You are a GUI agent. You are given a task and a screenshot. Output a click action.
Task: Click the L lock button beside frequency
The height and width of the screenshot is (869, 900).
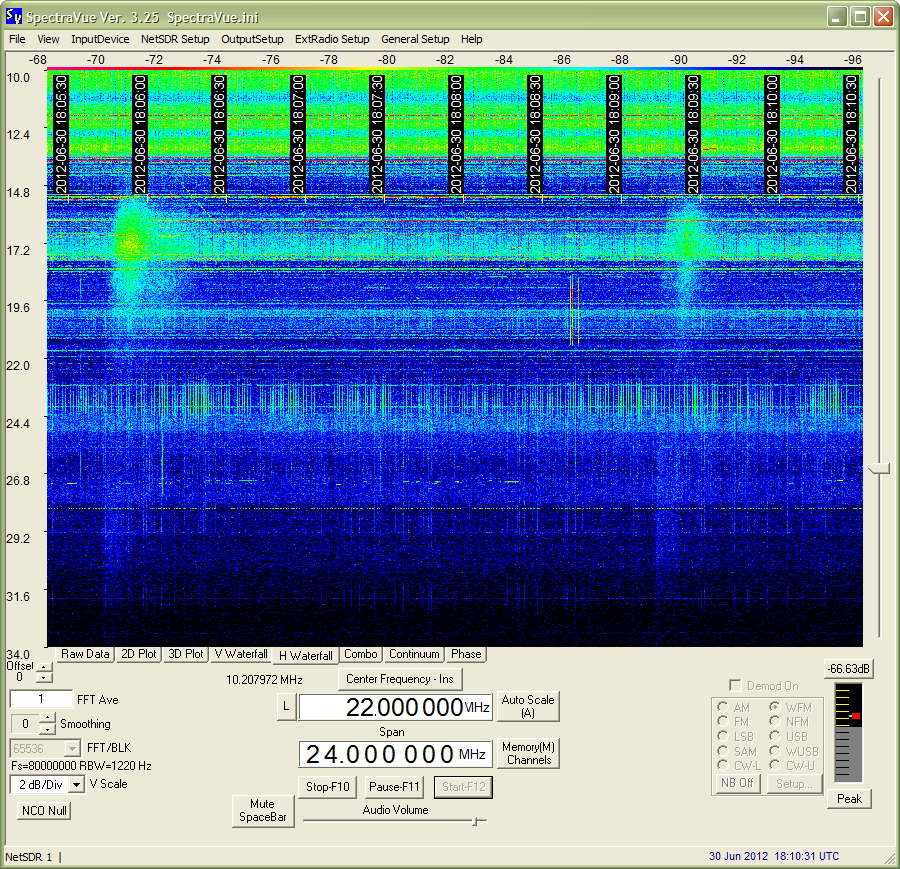point(286,707)
